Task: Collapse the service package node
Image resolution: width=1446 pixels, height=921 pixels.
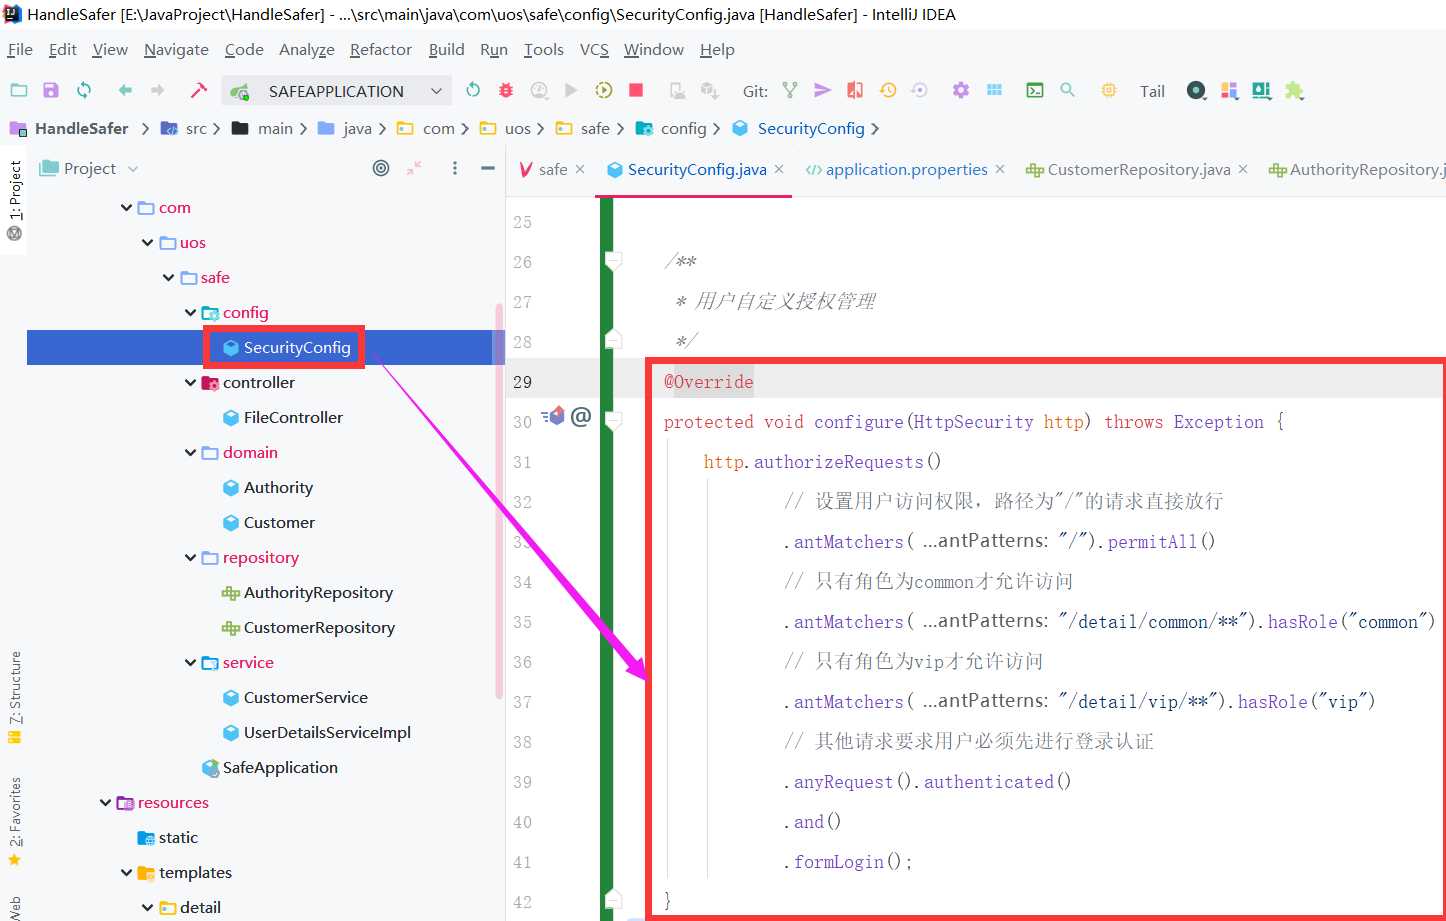Action: pos(191,663)
